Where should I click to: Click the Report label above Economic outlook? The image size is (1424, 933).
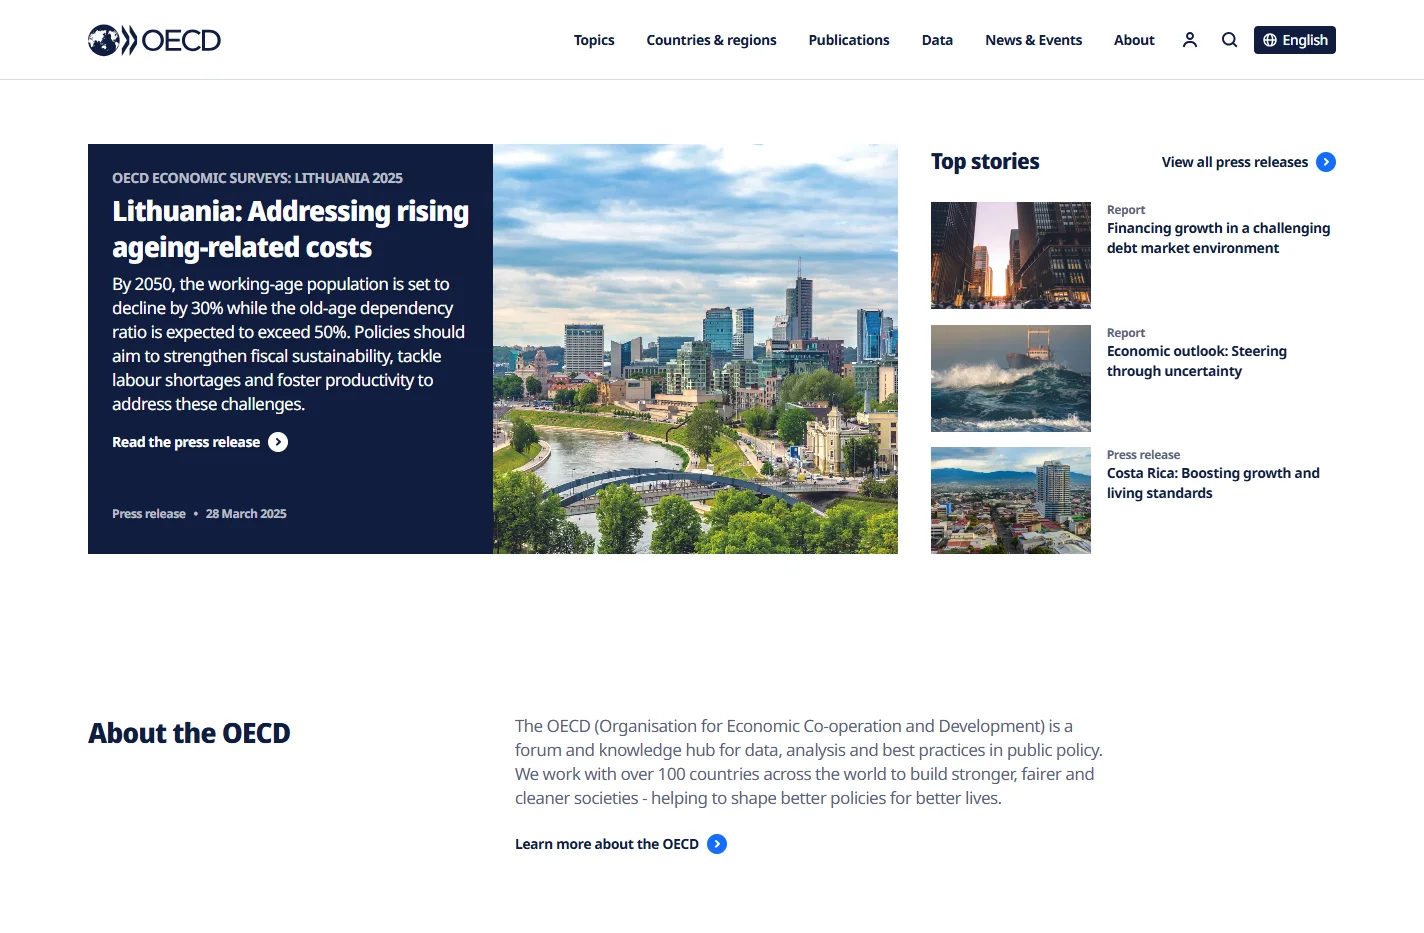pos(1126,333)
